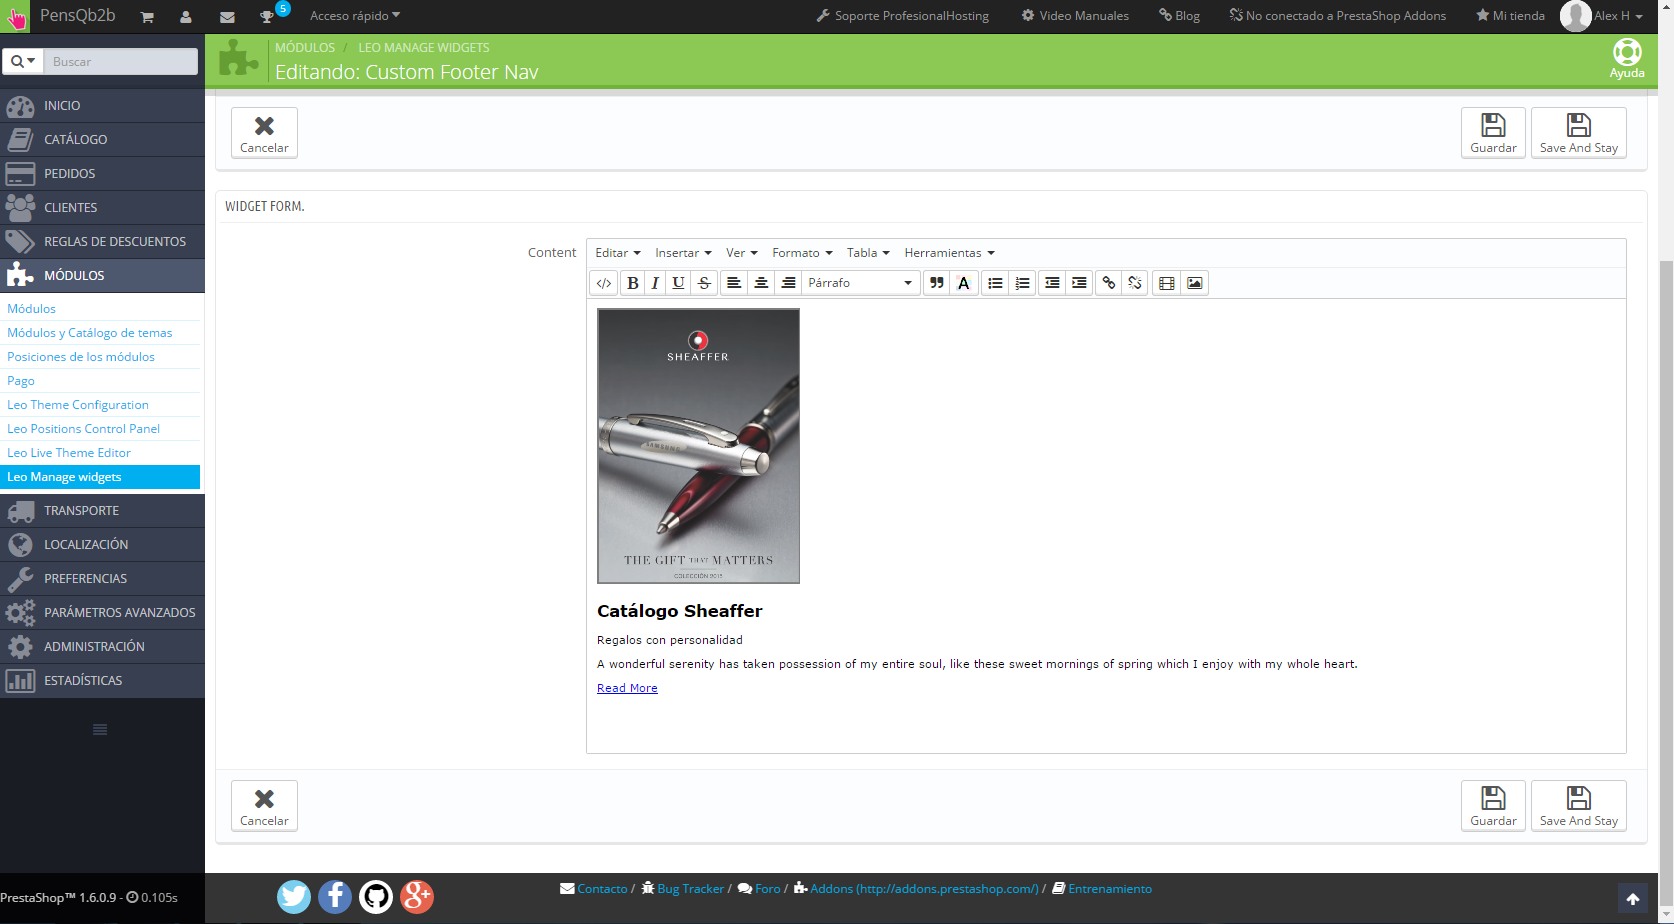Insert a video with the media icon
This screenshot has width=1674, height=924.
click(x=1167, y=283)
